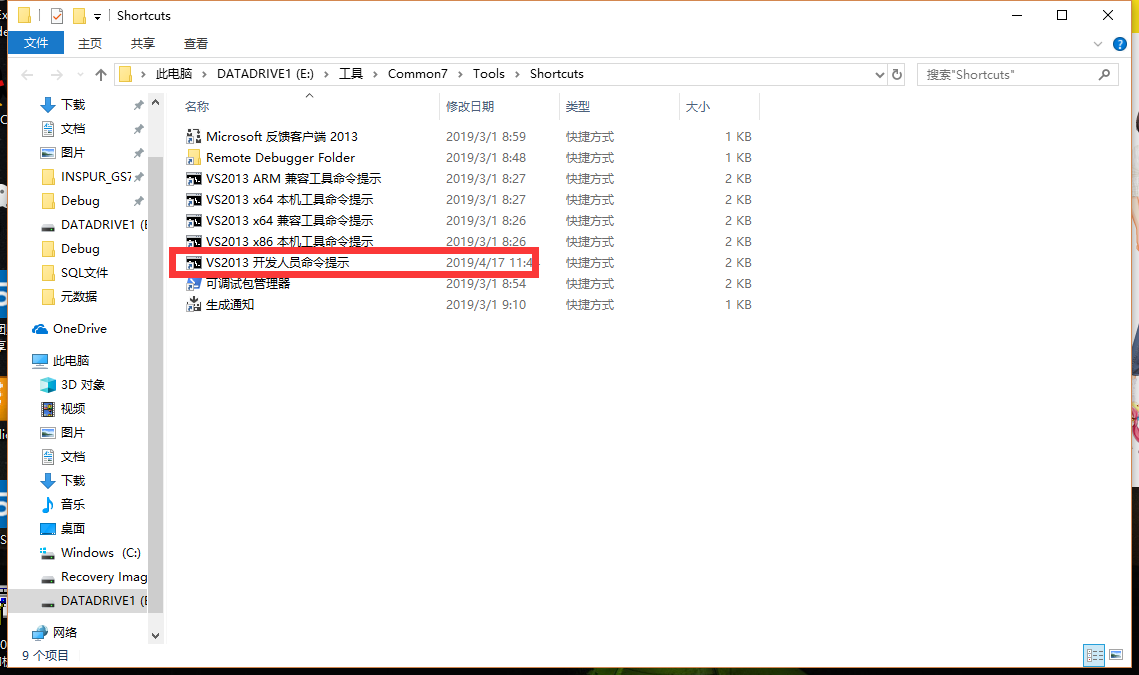Click 此电脑 in the address breadcrumb
The image size is (1139, 675).
(174, 73)
